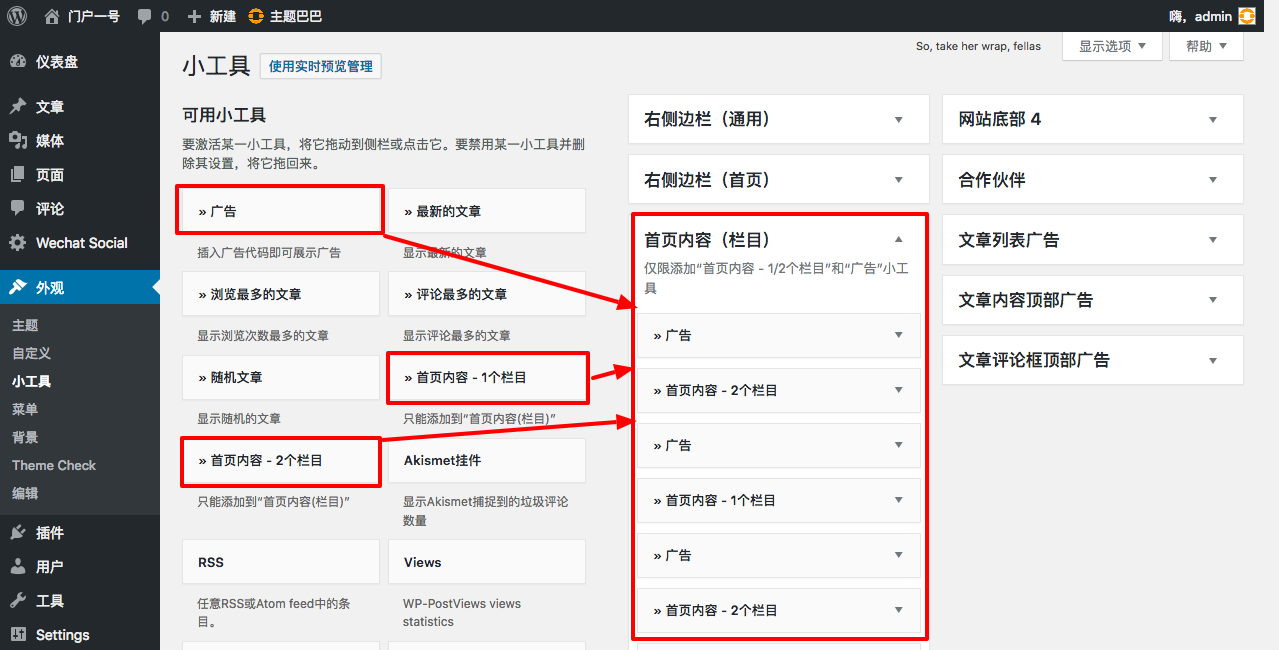The width and height of the screenshot is (1279, 650).
Task: Click the WordPress logo icon
Action: (17, 16)
